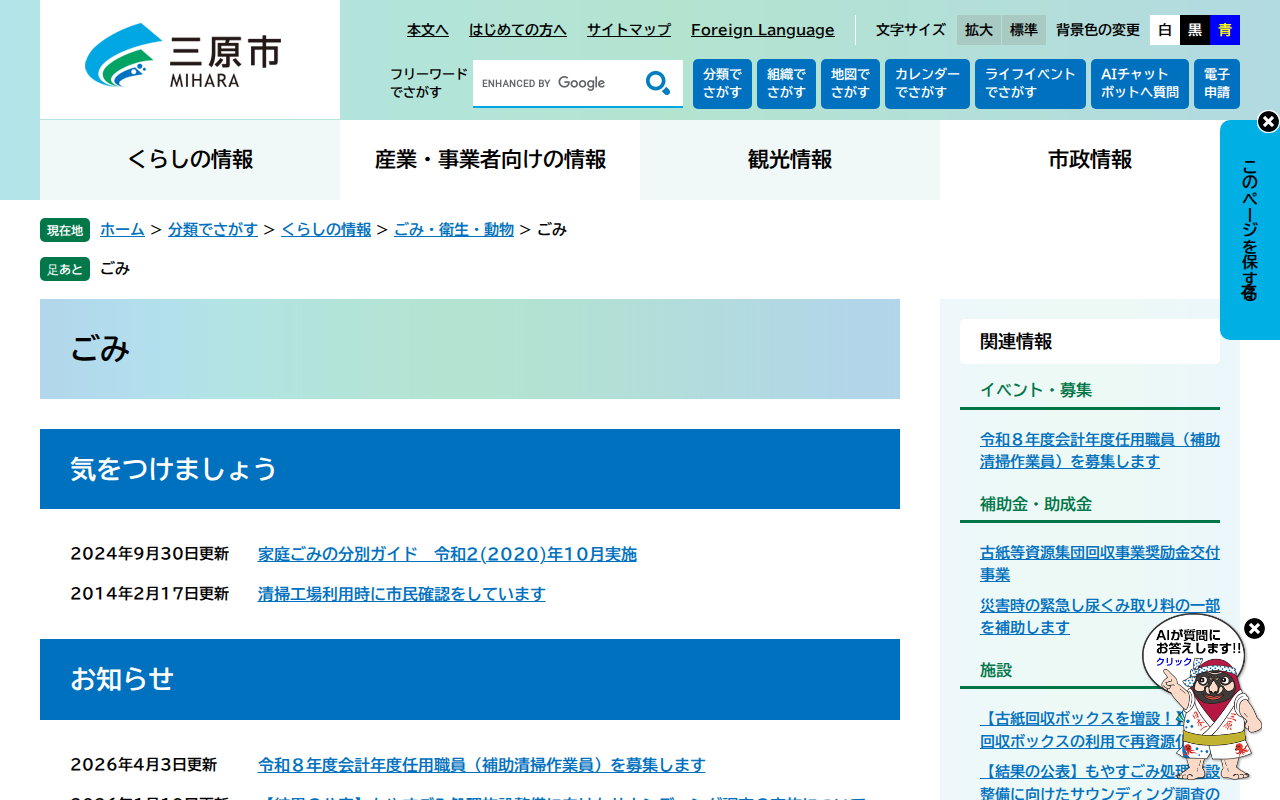The image size is (1280, 800).
Task: Click the Mihara city logo
Action: tap(184, 57)
